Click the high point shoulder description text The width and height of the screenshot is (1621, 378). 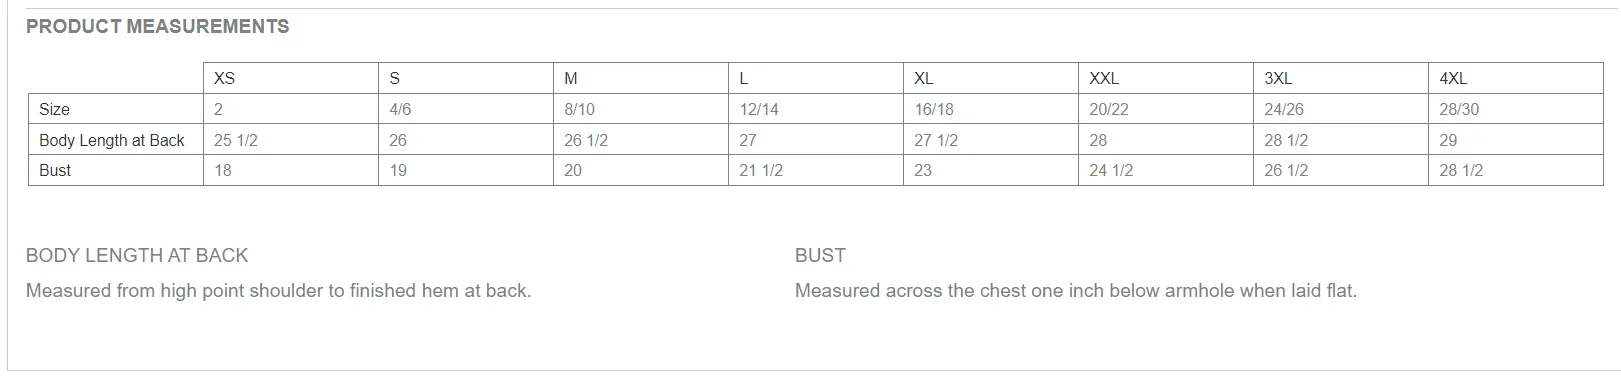(x=278, y=291)
